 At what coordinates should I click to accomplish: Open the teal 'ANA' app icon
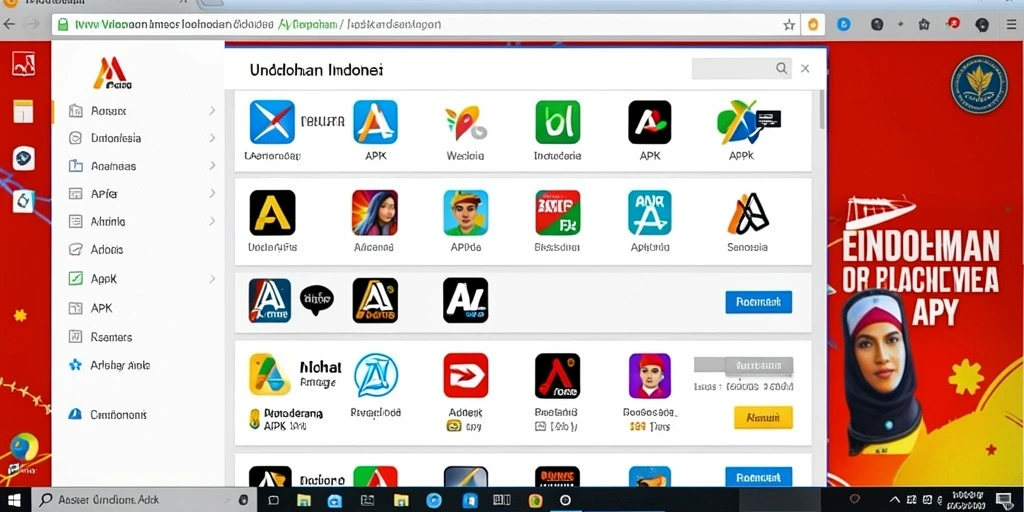[650, 212]
